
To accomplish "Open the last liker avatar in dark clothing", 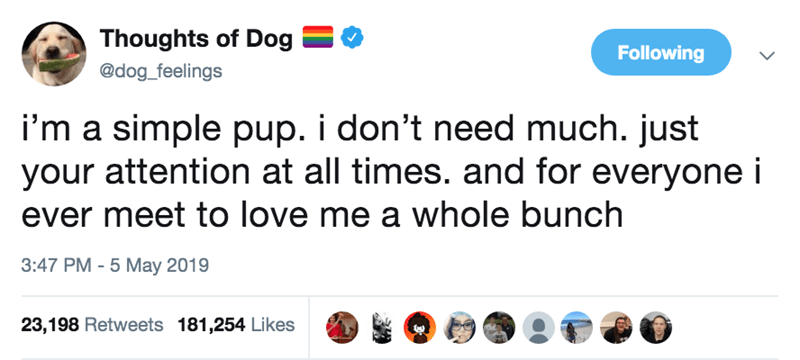I will coord(655,327).
